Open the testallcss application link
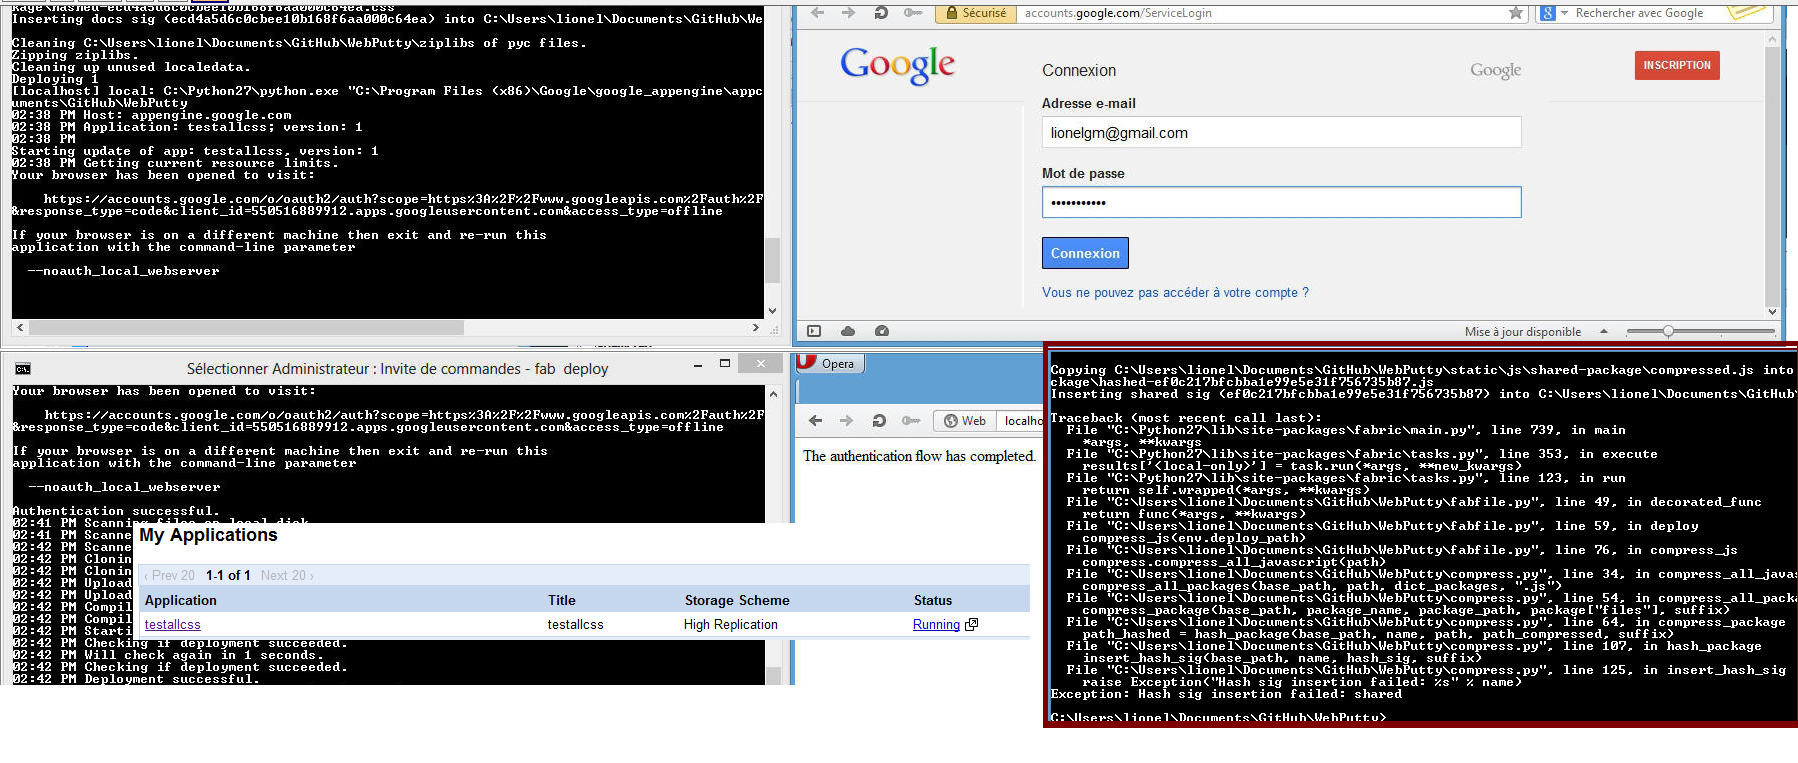This screenshot has width=1798, height=763. tap(172, 625)
